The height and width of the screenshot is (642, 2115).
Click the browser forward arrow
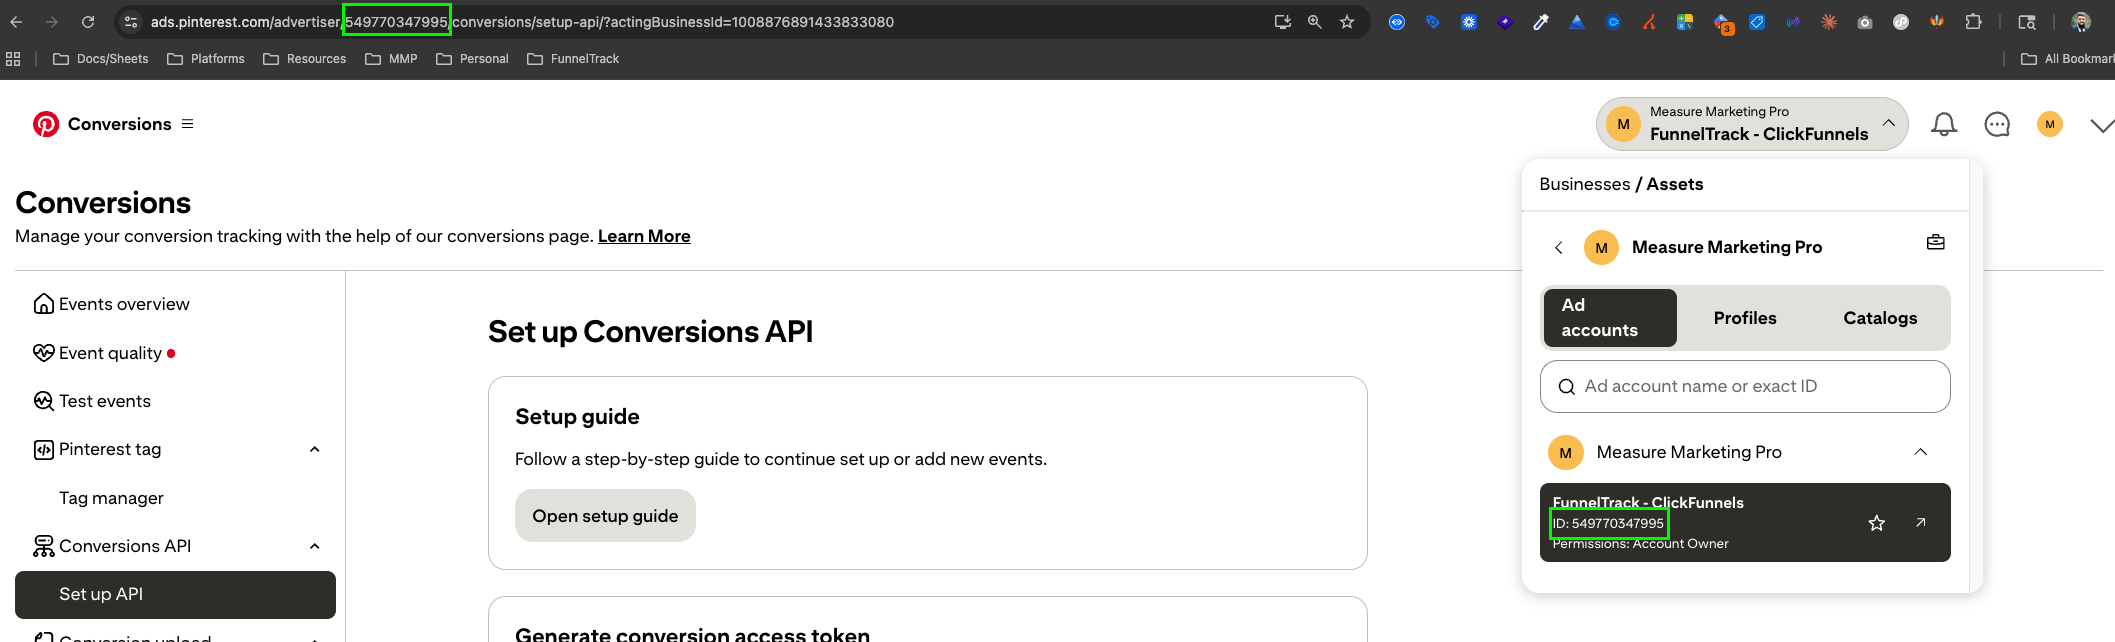(x=52, y=21)
